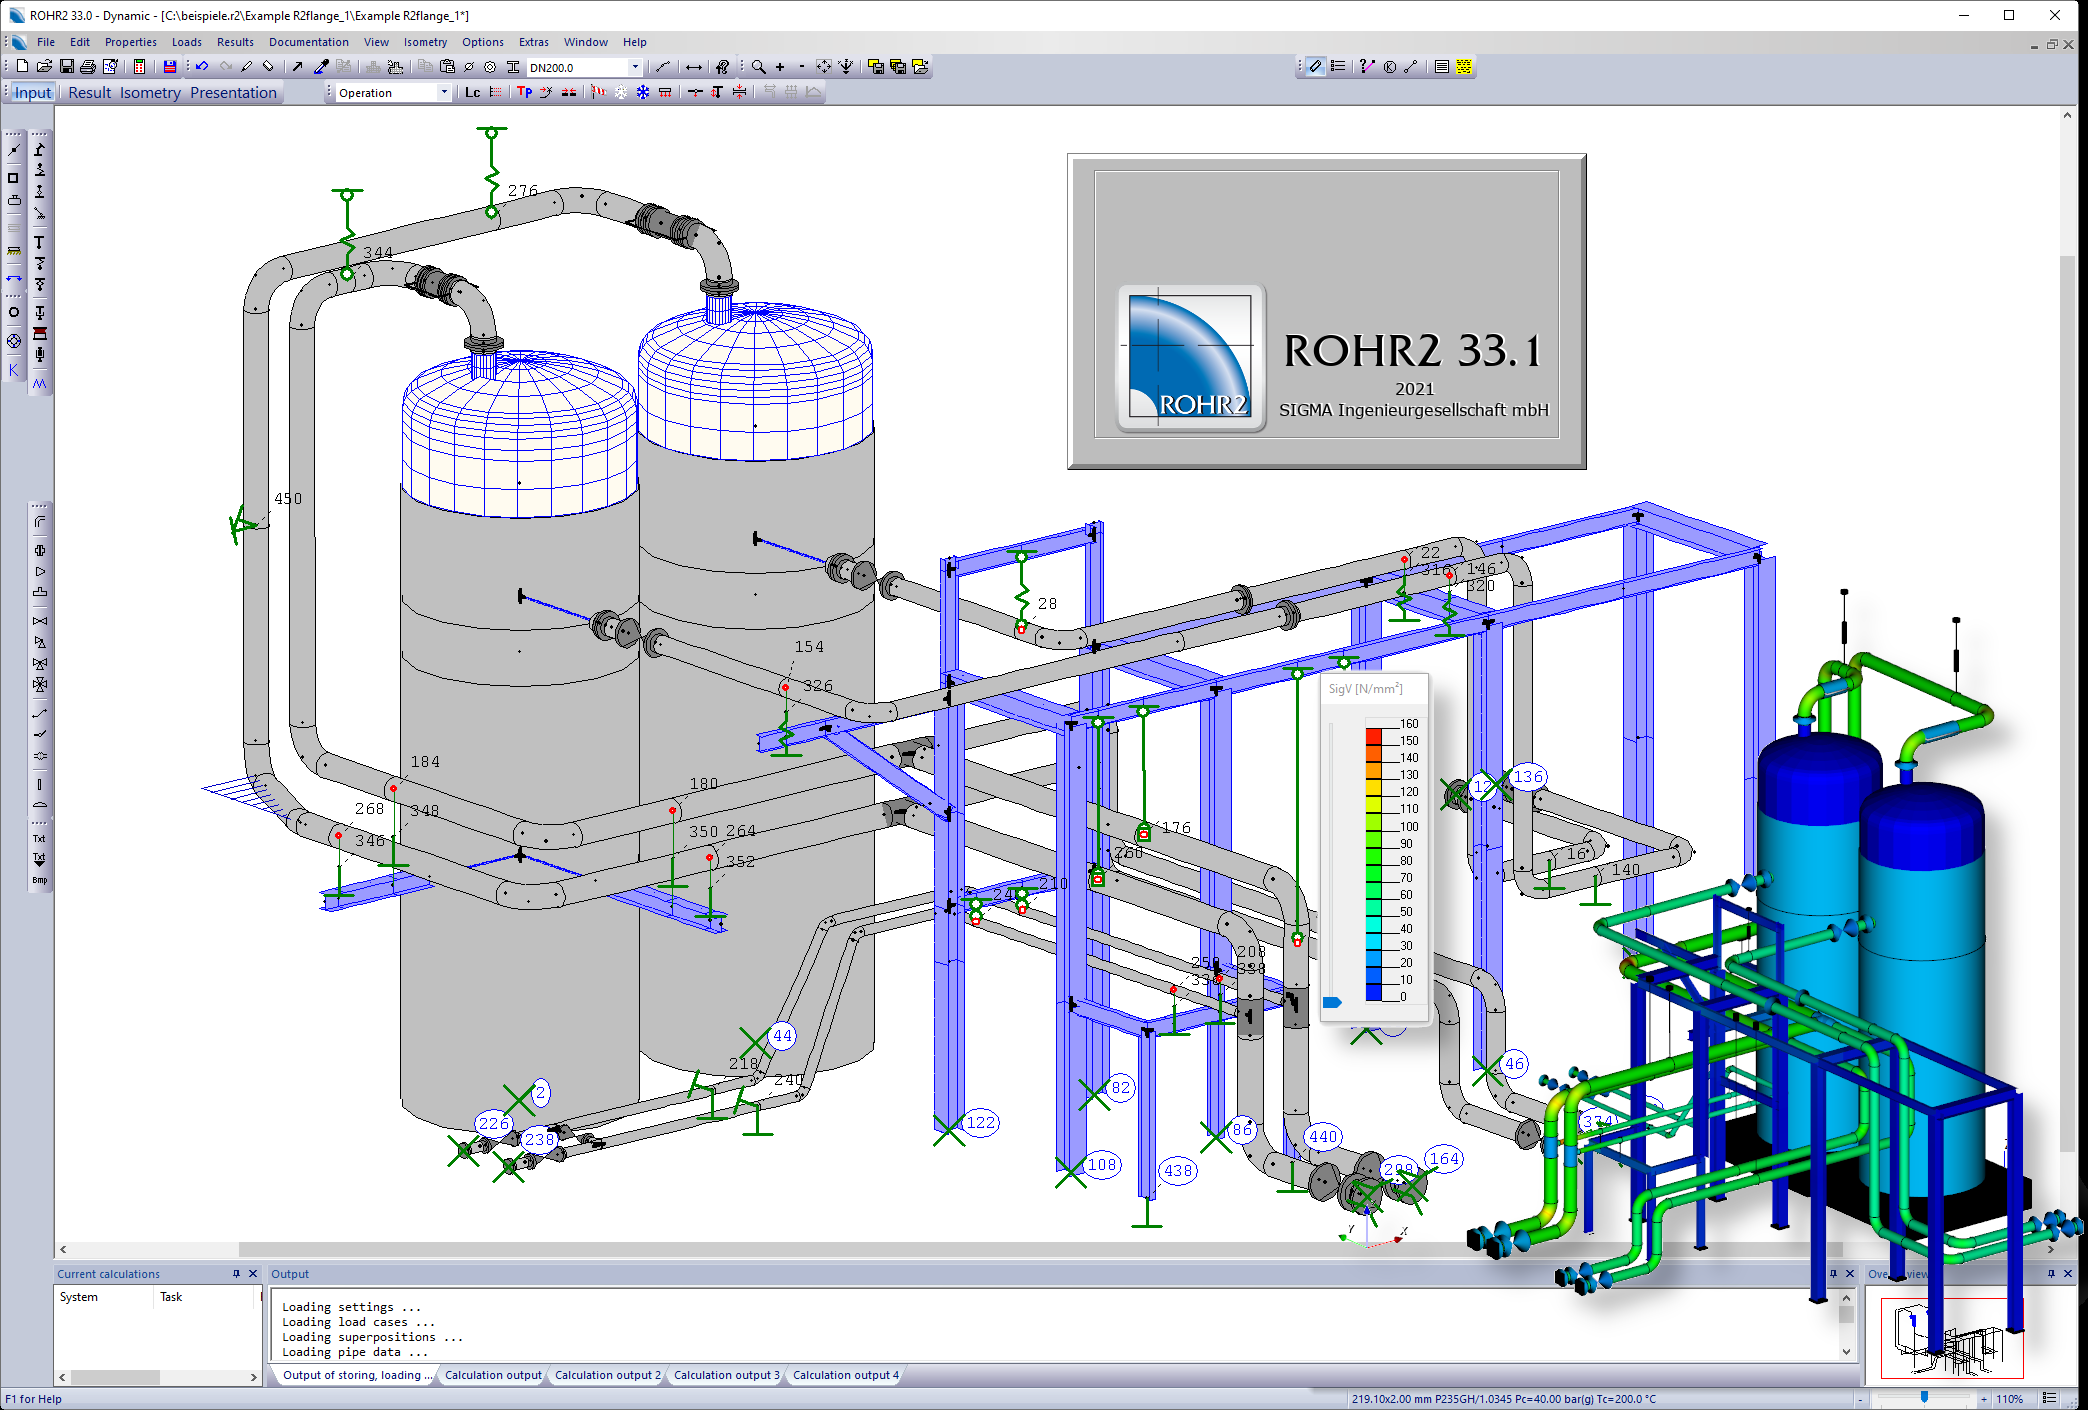Click the blue marker on SigV legend slider
2088x1410 pixels.
[1332, 1002]
